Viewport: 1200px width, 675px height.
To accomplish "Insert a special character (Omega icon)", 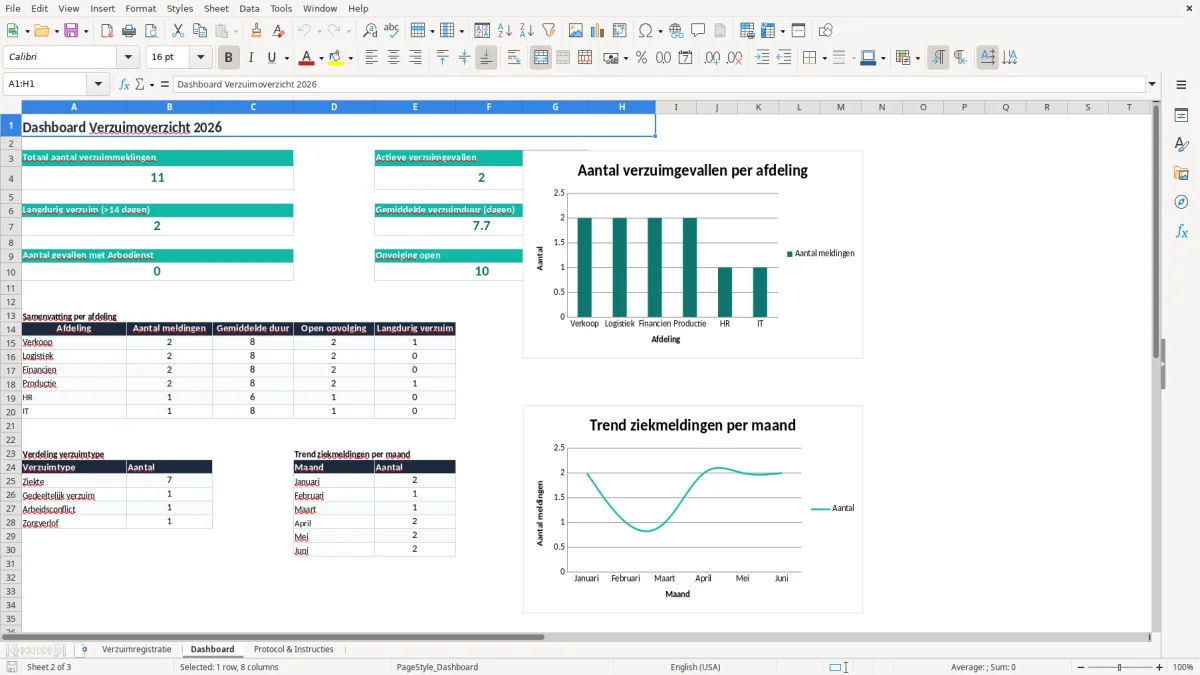I will click(645, 31).
